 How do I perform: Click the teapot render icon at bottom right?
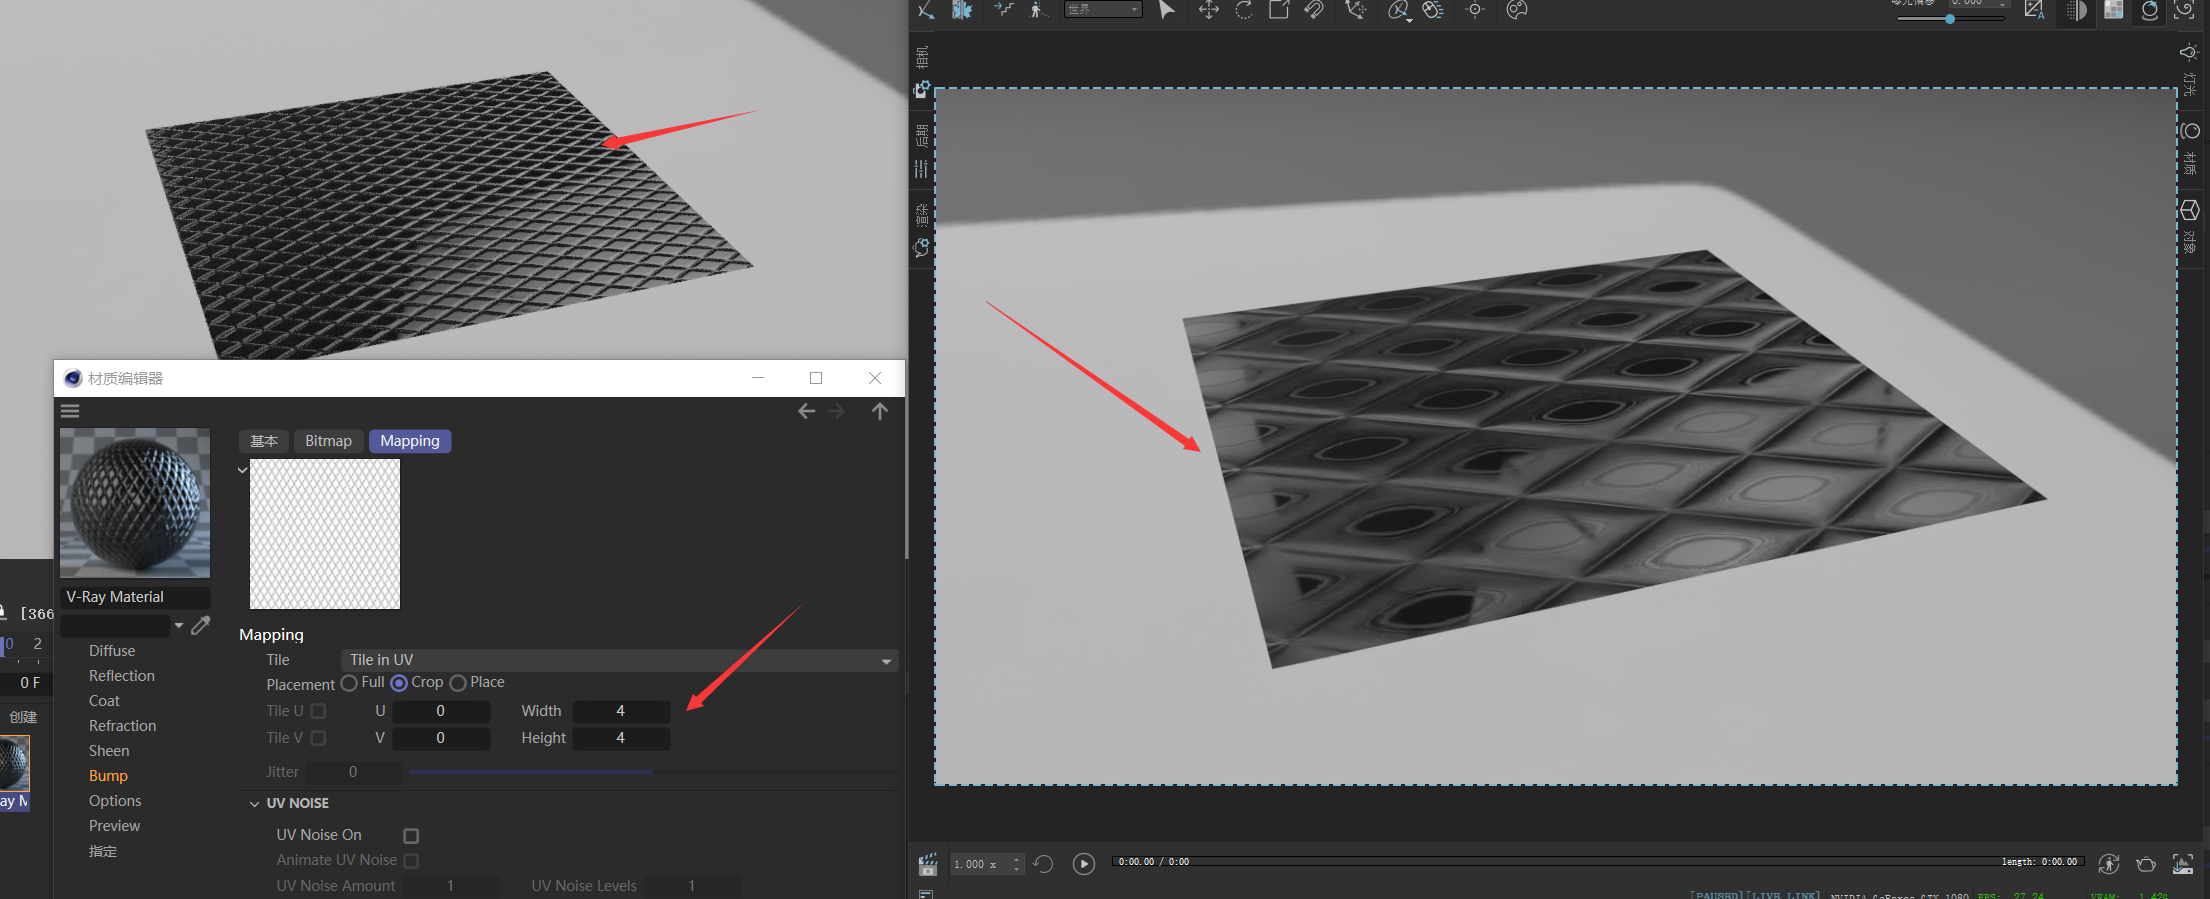click(x=2145, y=864)
